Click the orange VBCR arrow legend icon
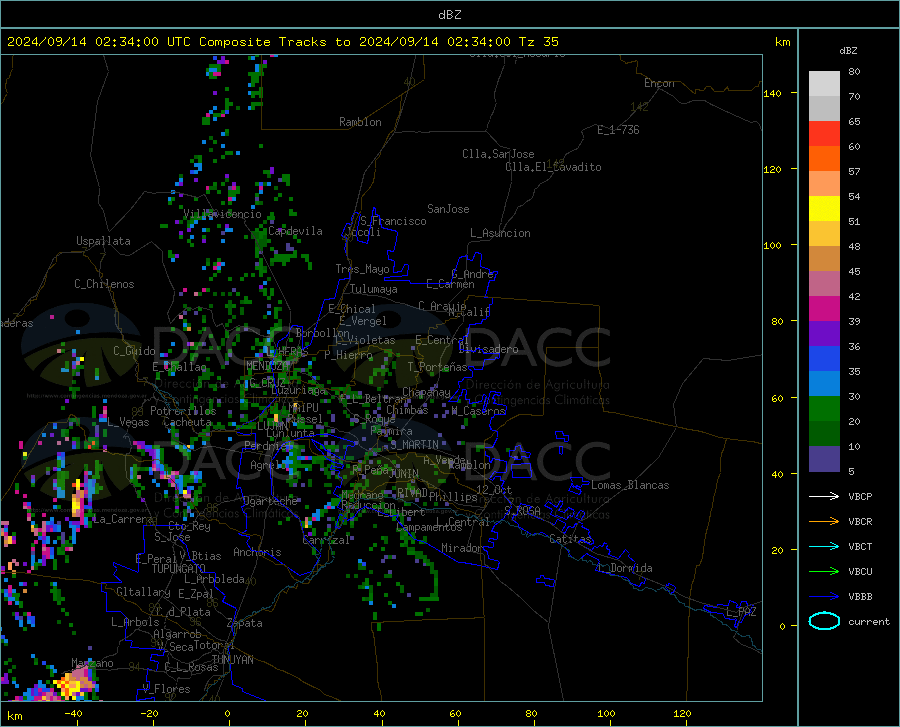The image size is (900, 727). (824, 522)
